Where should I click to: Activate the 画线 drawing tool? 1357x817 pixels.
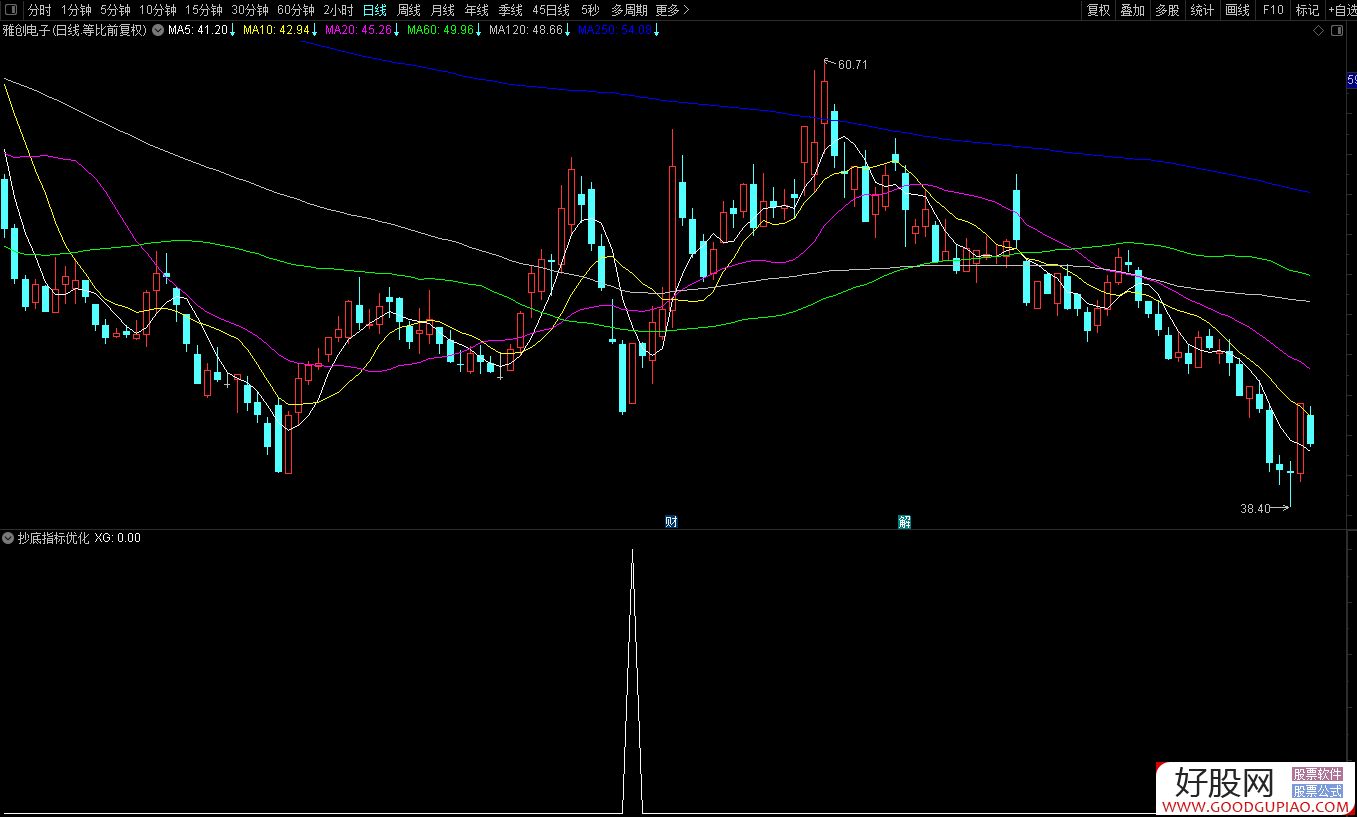tap(1238, 10)
